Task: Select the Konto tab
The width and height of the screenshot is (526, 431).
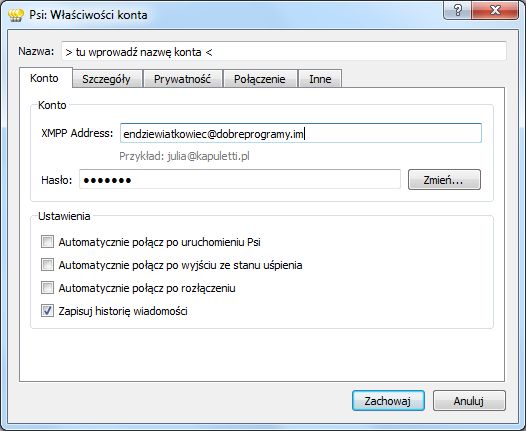Action: [46, 78]
